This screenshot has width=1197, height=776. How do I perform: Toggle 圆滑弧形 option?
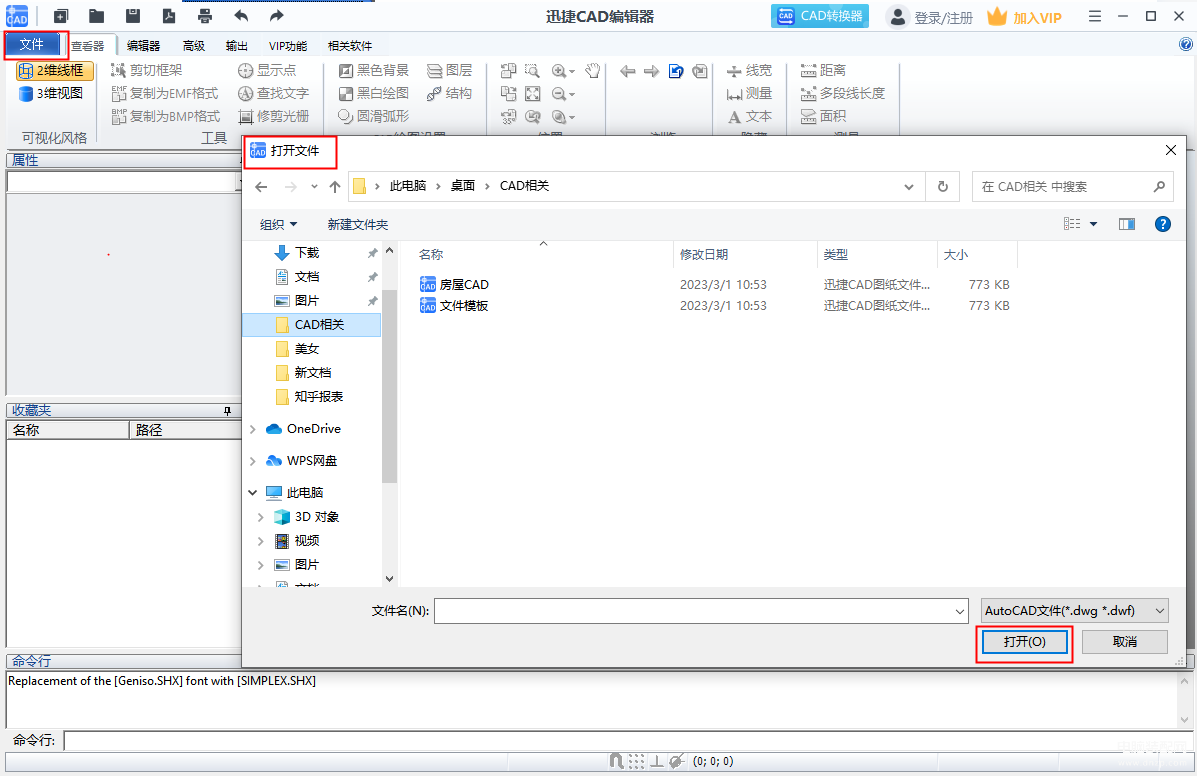click(x=373, y=116)
